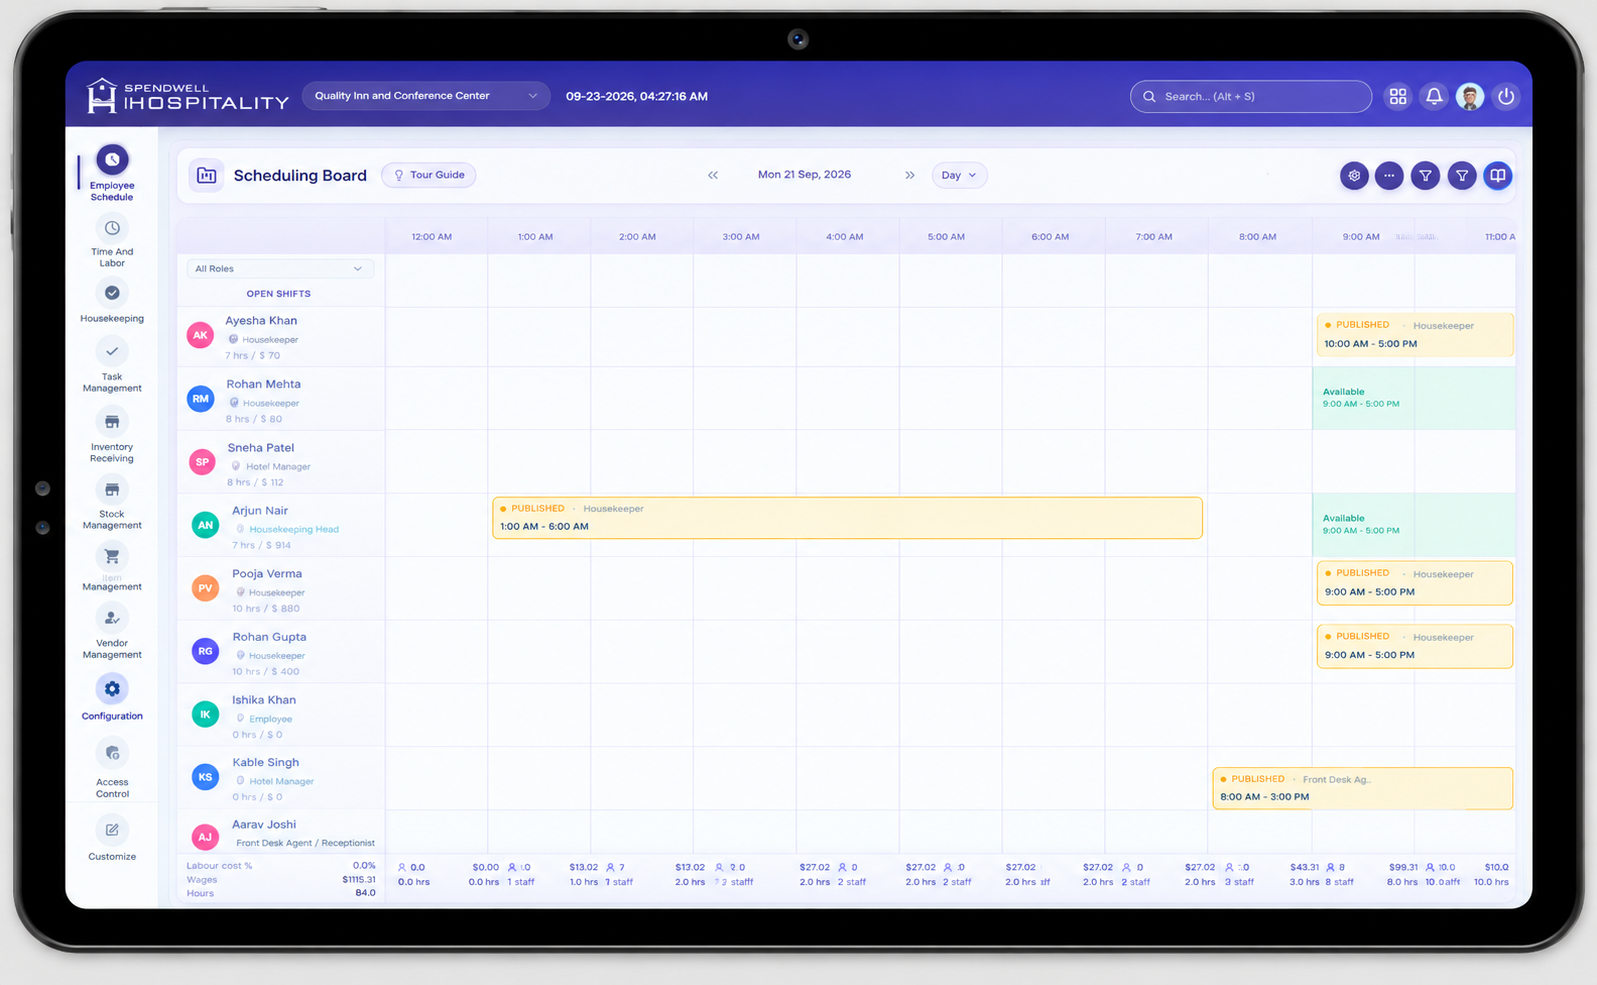Image resolution: width=1597 pixels, height=985 pixels.
Task: Open Stock Management module
Action: click(112, 503)
